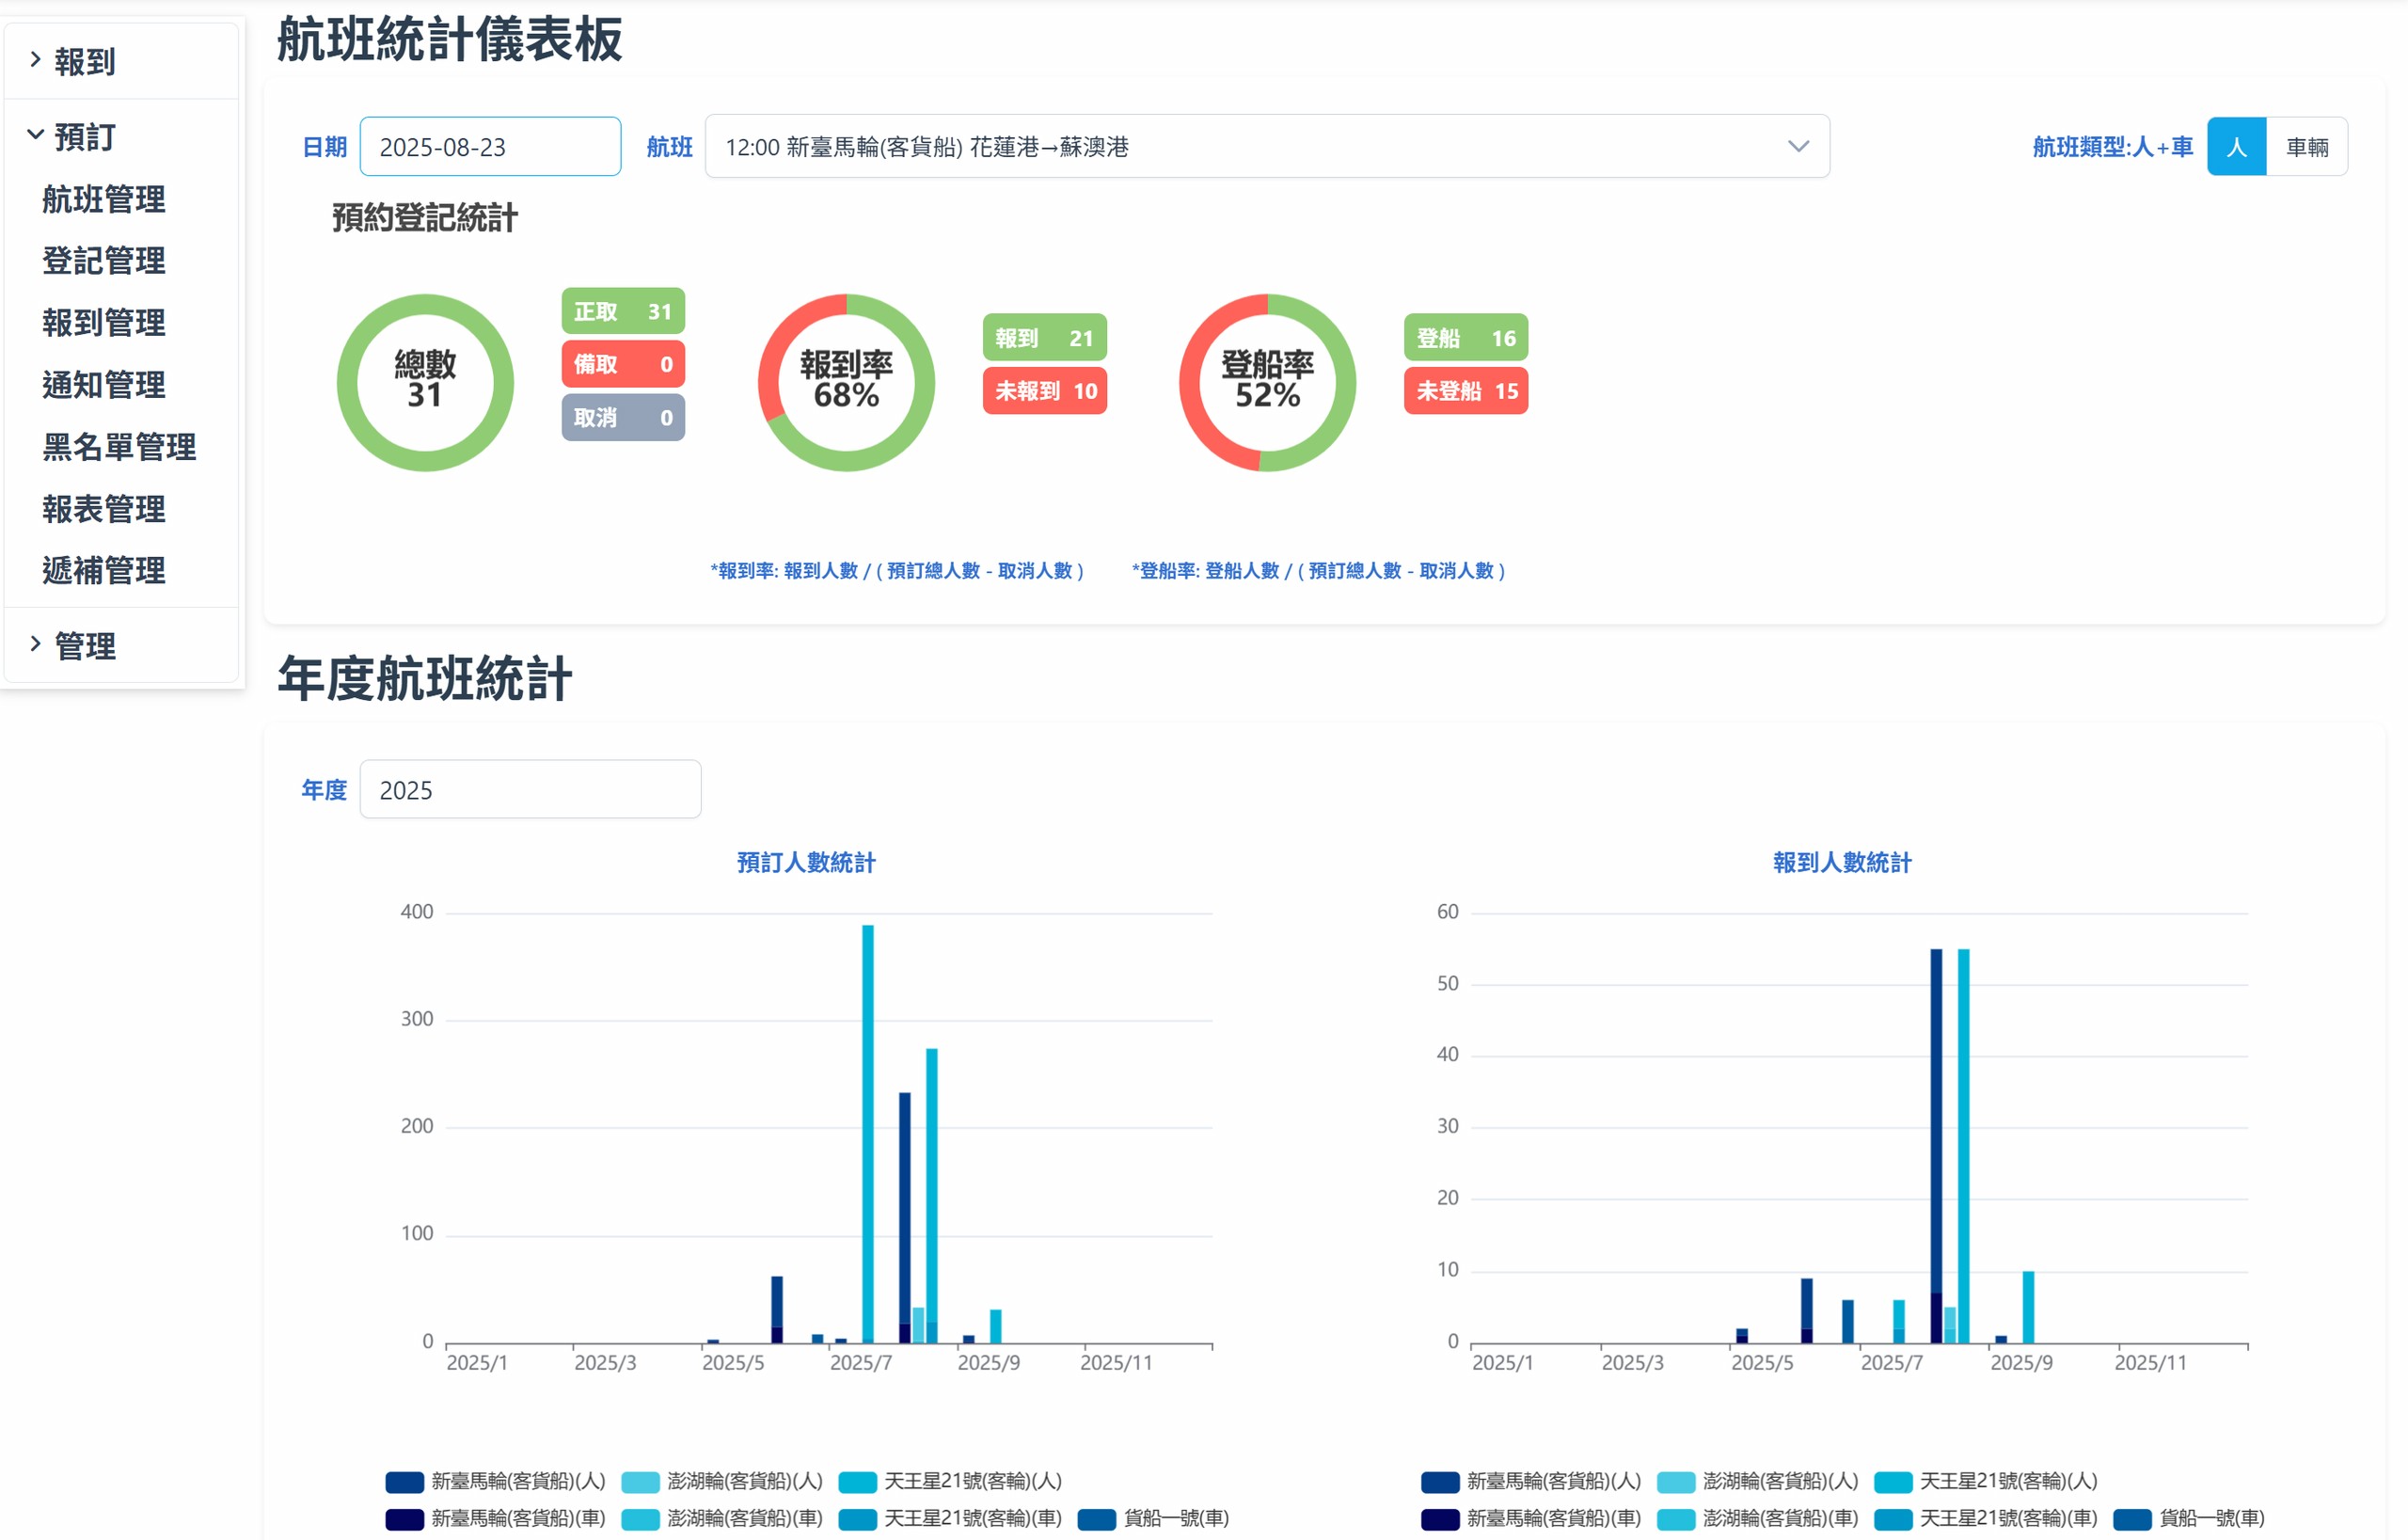Image resolution: width=2408 pixels, height=1540 pixels.
Task: Collapse the 預訂 sidebar section
Action: 84,136
